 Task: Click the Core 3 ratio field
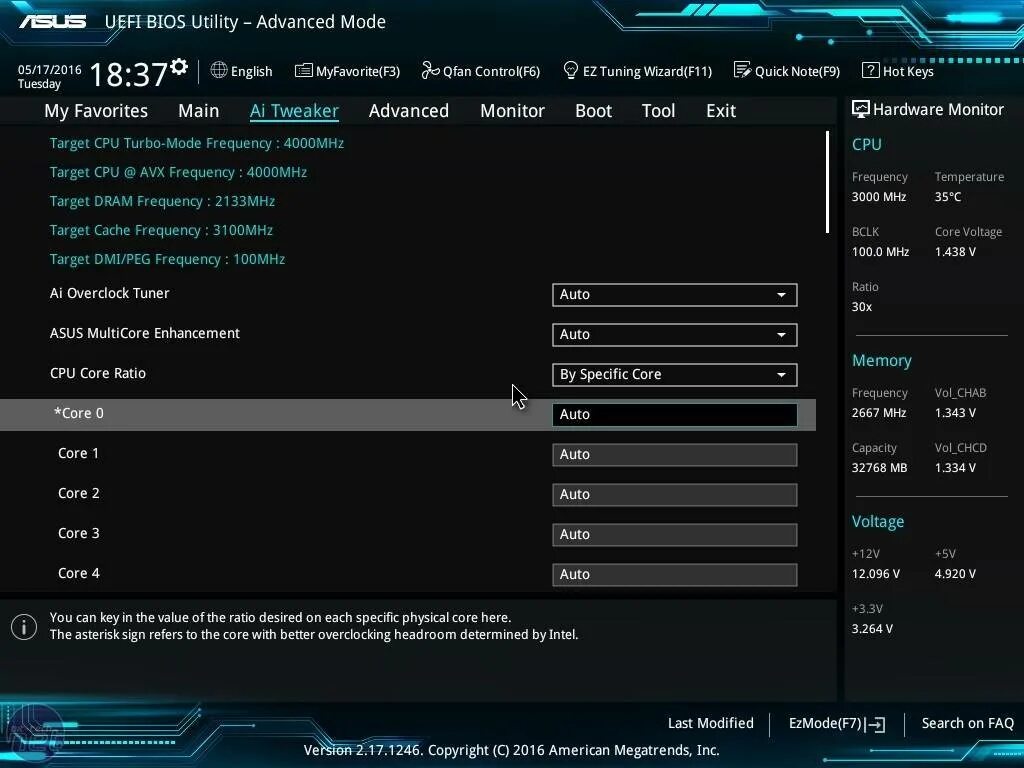click(x=674, y=534)
